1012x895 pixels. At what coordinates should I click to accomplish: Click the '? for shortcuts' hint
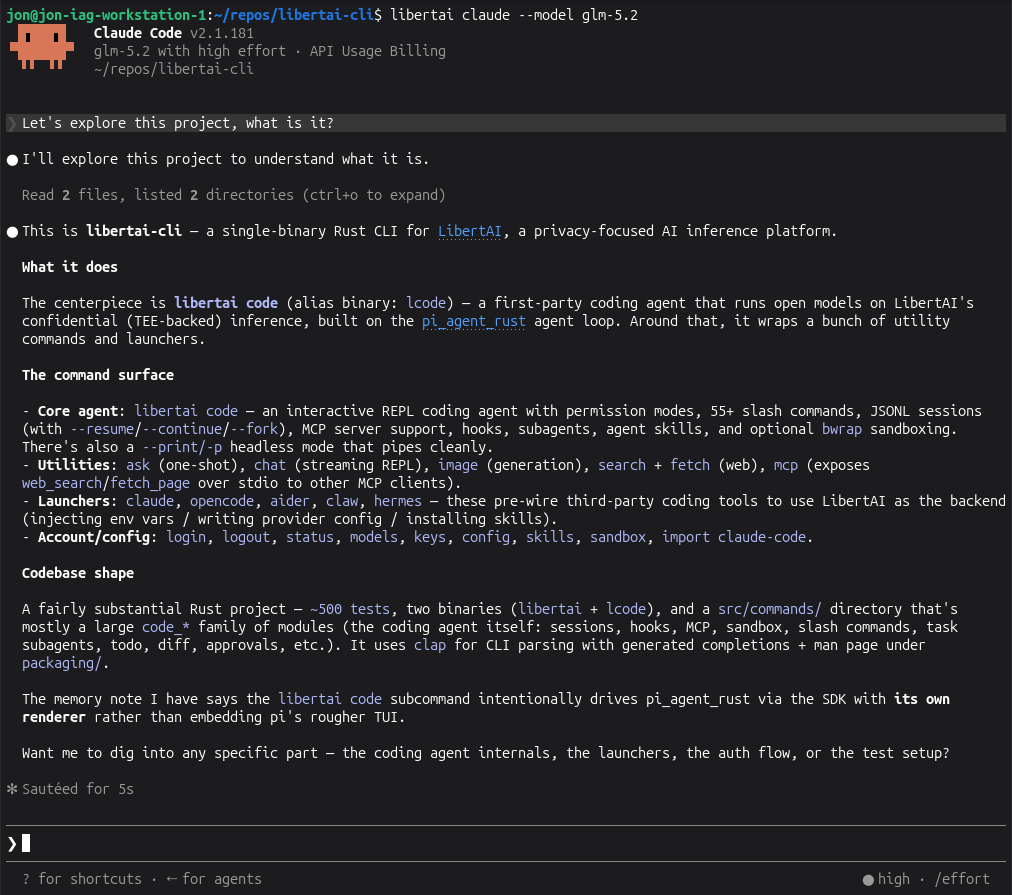coord(82,879)
